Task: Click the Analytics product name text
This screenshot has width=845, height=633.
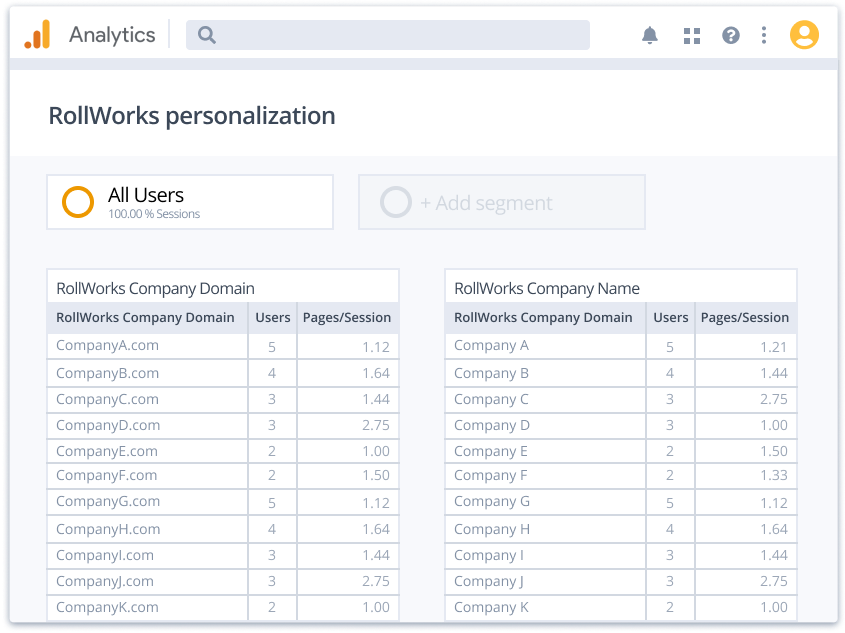Action: 112,35
